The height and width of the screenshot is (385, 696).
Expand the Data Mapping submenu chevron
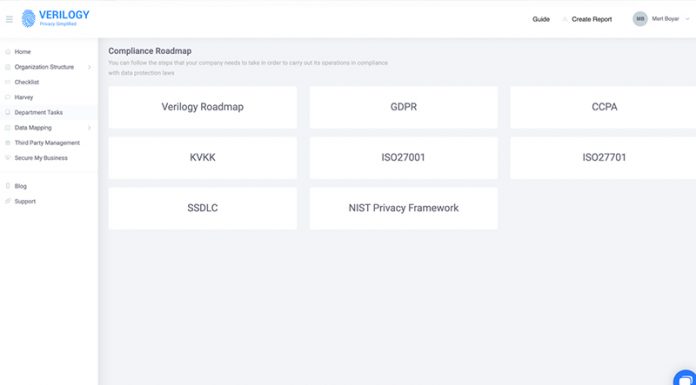click(89, 128)
